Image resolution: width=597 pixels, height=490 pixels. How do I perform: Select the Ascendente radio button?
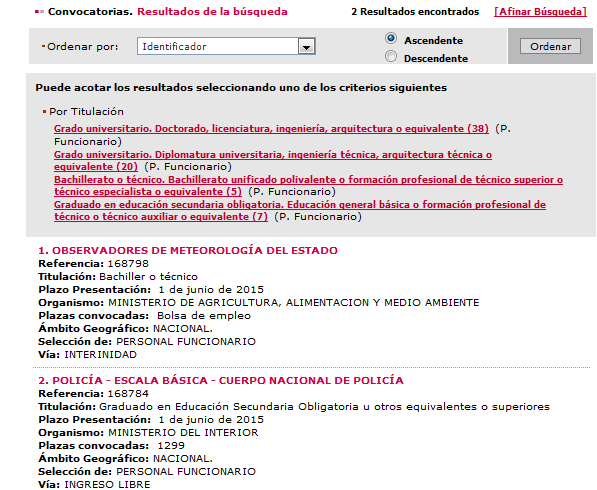click(x=391, y=38)
